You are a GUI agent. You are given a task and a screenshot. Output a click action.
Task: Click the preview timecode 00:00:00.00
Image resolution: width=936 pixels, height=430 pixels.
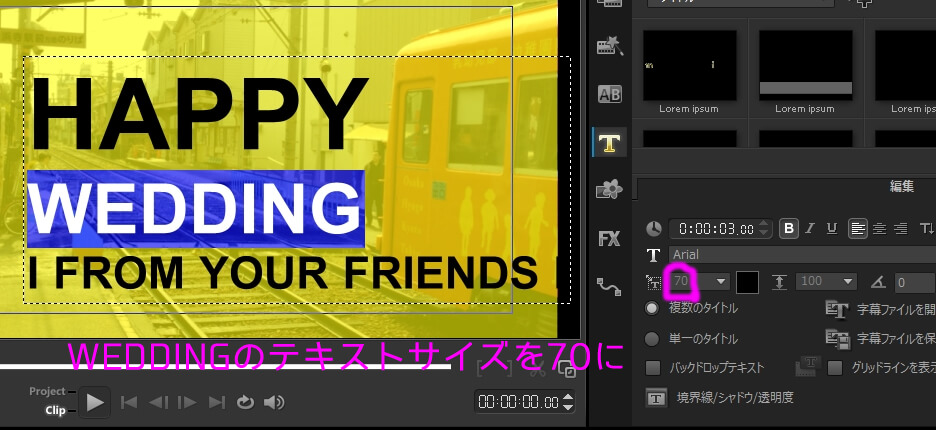[x=518, y=402]
